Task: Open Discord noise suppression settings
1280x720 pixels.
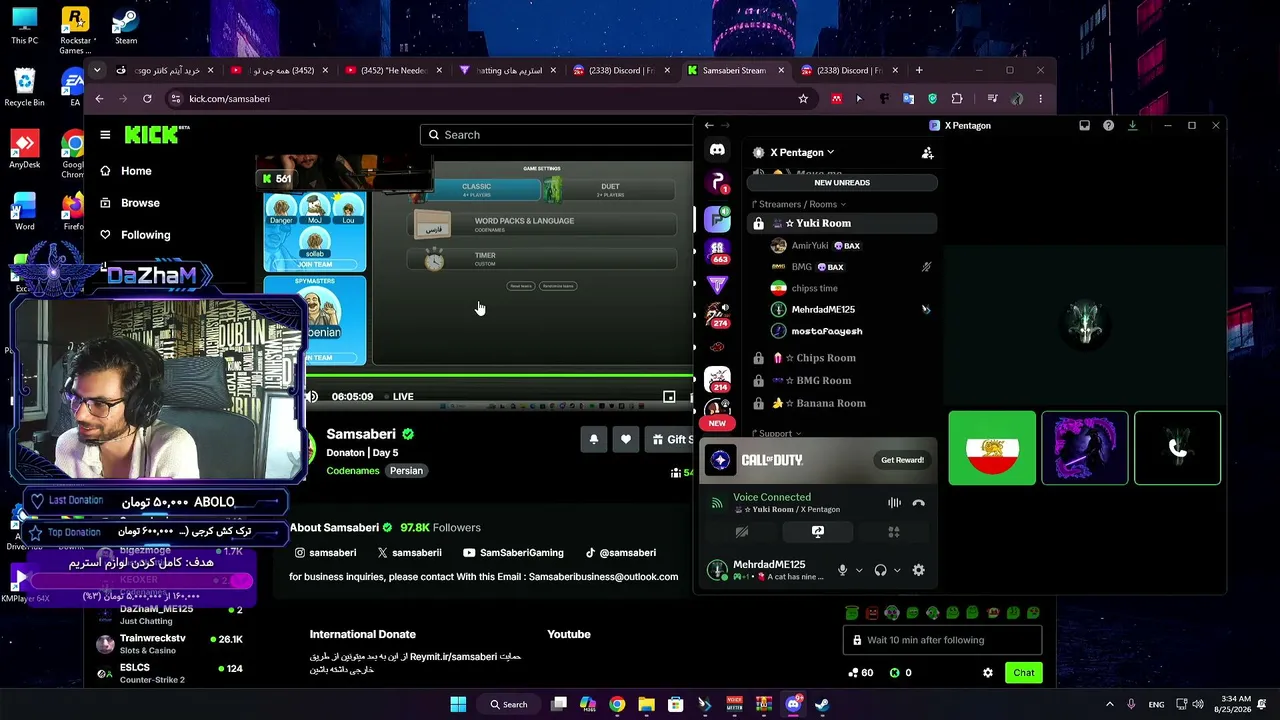Action: point(895,503)
